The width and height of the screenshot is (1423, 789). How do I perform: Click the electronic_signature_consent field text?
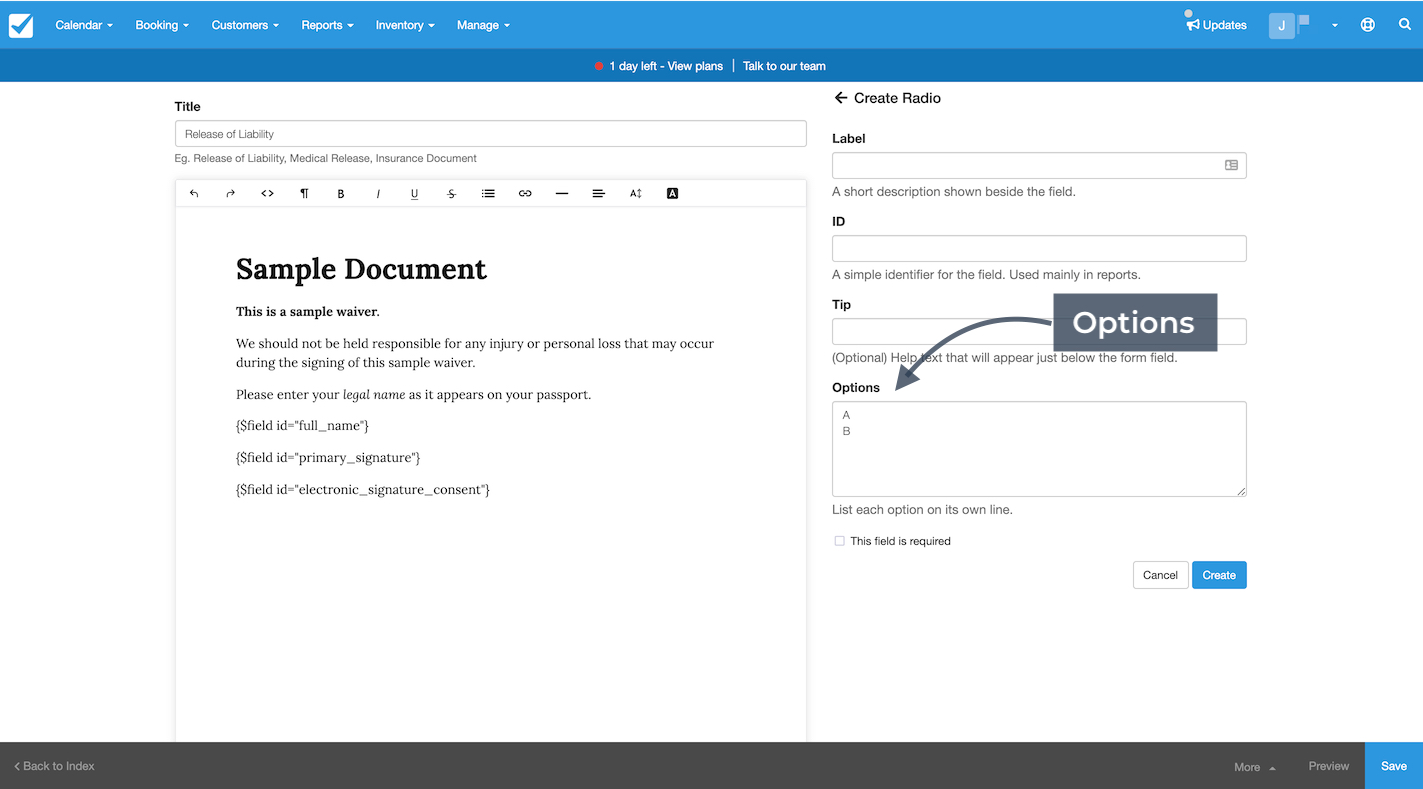click(x=363, y=490)
